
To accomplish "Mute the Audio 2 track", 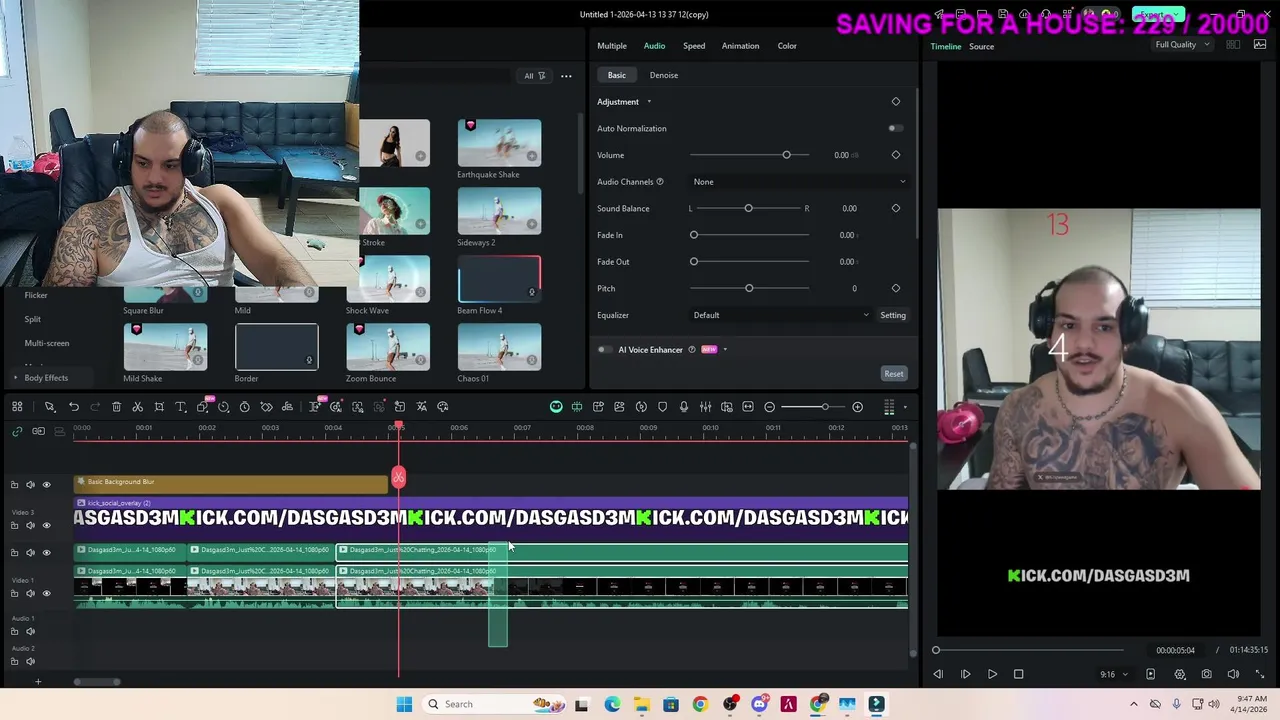I will coord(30,661).
